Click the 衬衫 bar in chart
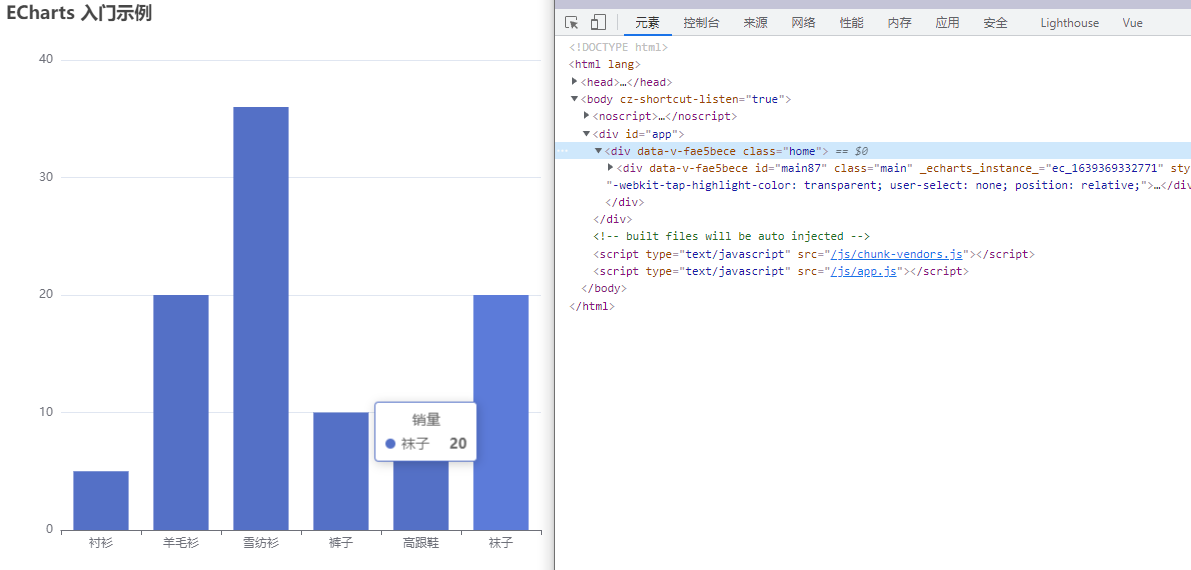 tap(101, 500)
